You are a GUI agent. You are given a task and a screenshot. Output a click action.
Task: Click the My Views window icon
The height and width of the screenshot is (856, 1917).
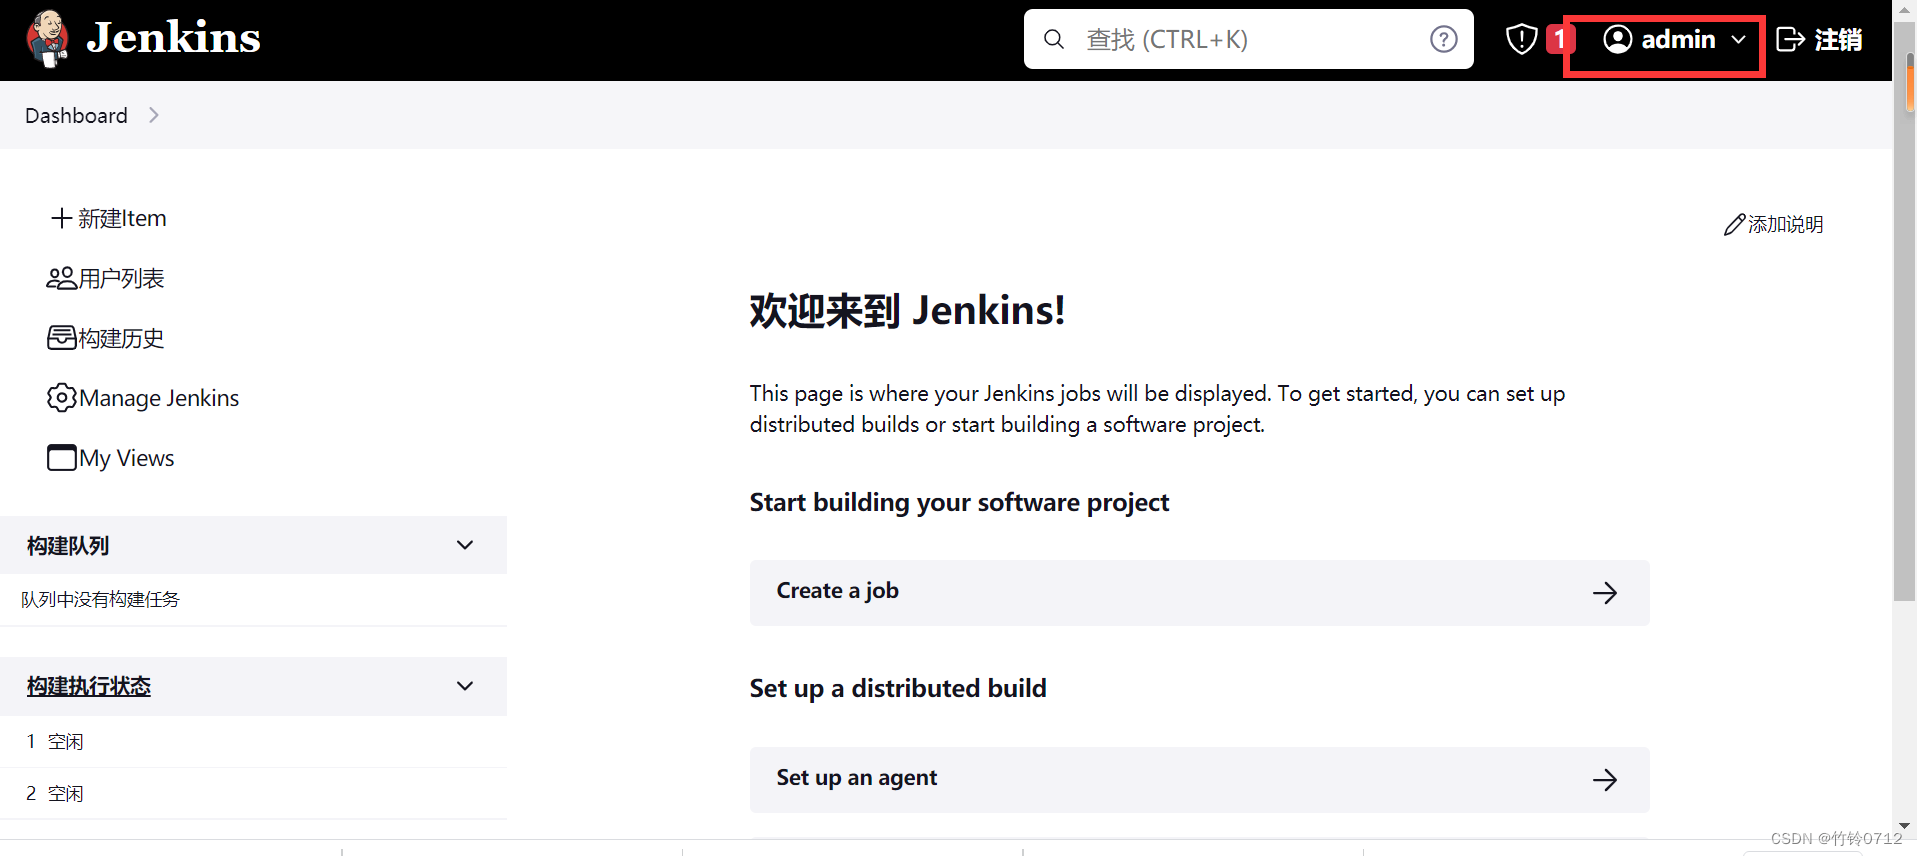pyautogui.click(x=61, y=457)
